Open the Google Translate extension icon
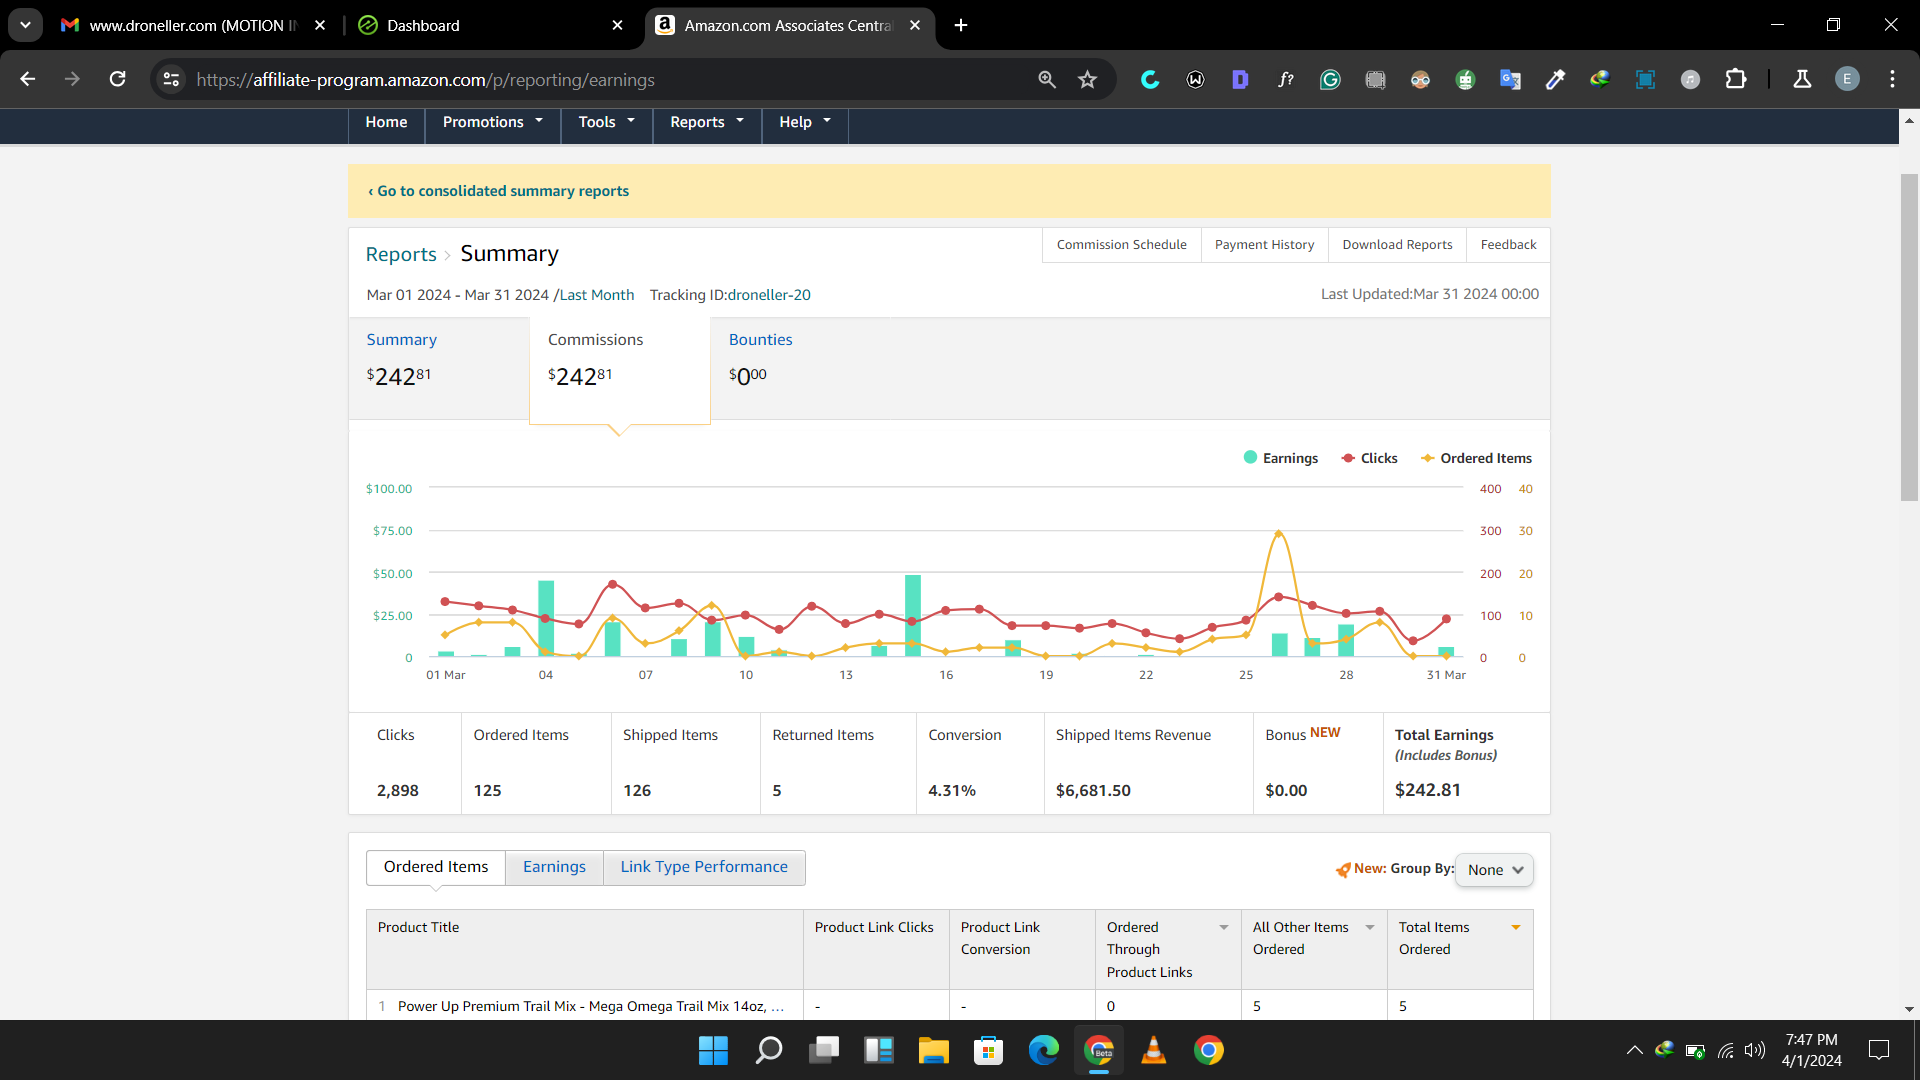This screenshot has height=1080, width=1920. (1510, 79)
